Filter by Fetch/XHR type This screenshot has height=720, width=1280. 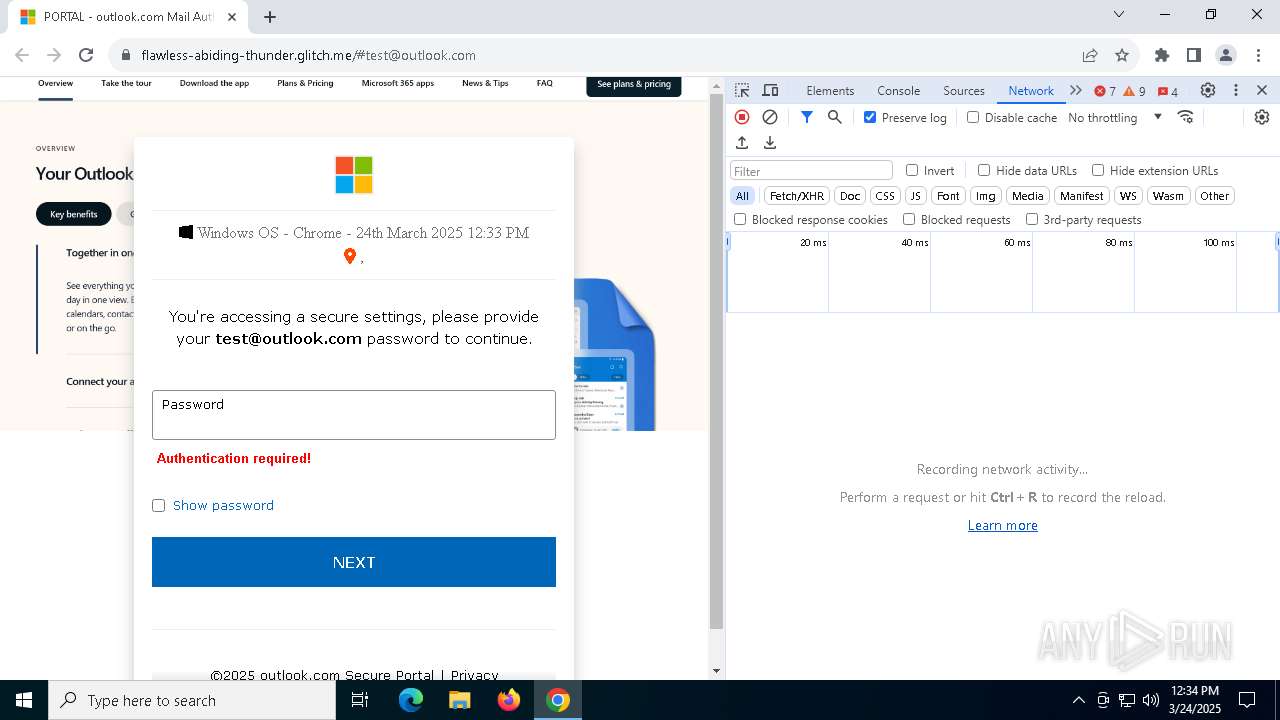coord(797,196)
